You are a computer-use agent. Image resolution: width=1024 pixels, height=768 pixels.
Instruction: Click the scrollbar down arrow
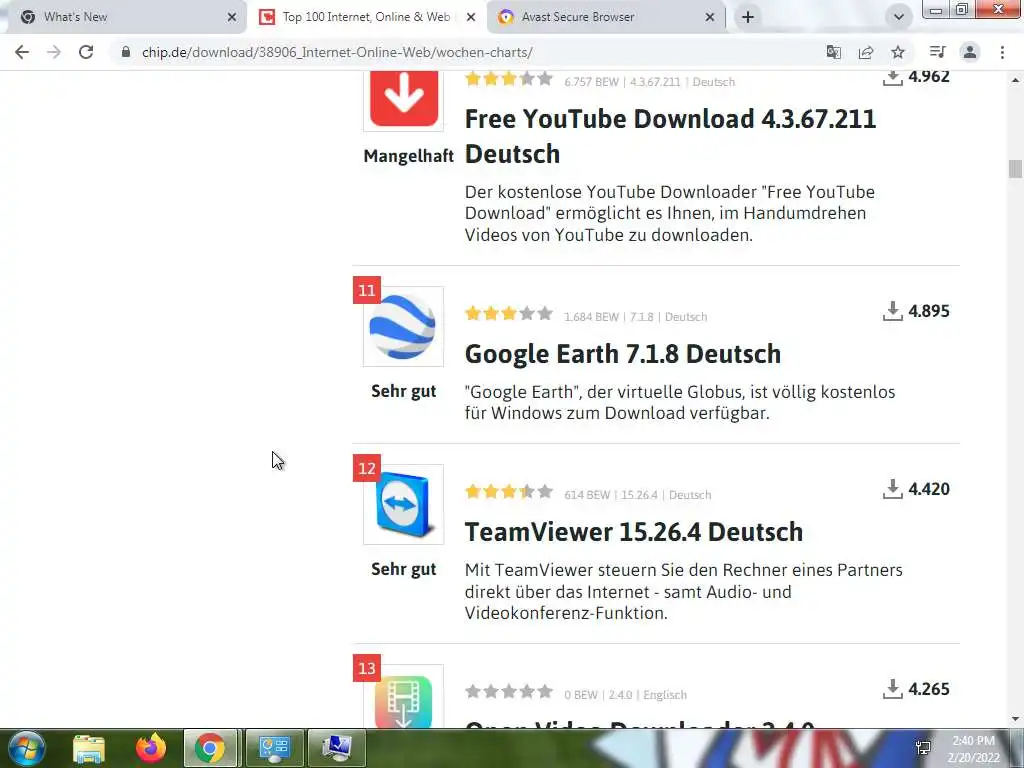point(1015,720)
